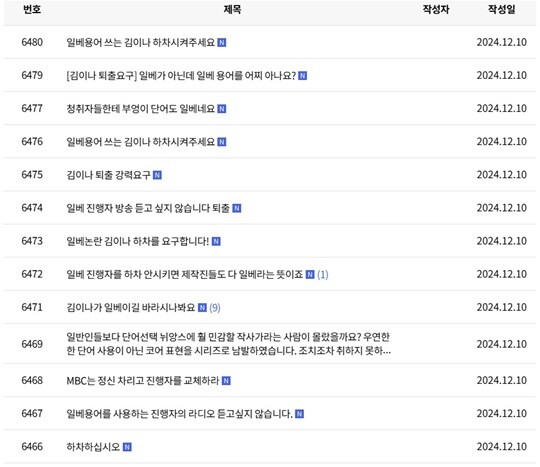The image size is (540, 467).
Task: Select the post number 6467
Action: point(32,414)
